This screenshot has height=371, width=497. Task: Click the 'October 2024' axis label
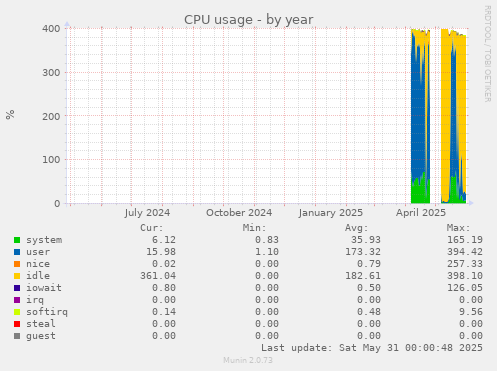tap(239, 213)
